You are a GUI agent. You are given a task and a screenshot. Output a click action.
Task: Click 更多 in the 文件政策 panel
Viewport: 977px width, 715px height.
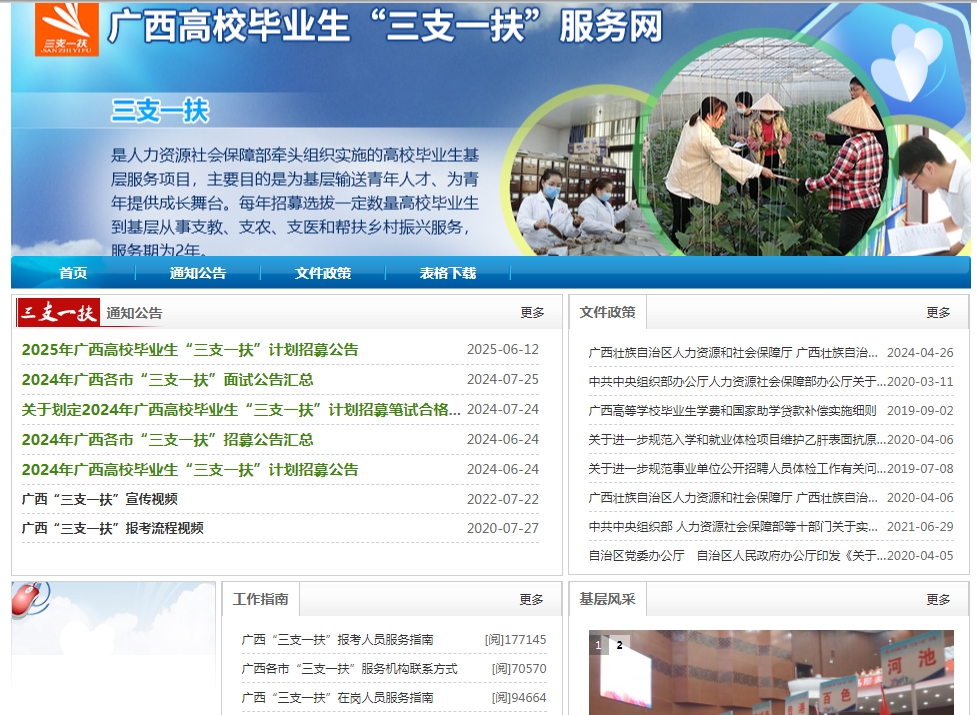click(x=937, y=312)
